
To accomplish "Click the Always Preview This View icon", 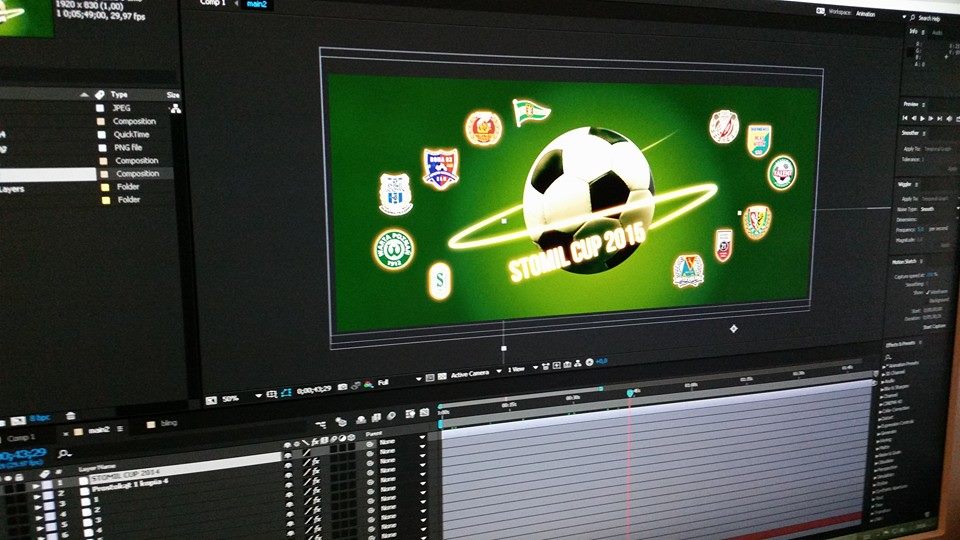I will 211,400.
